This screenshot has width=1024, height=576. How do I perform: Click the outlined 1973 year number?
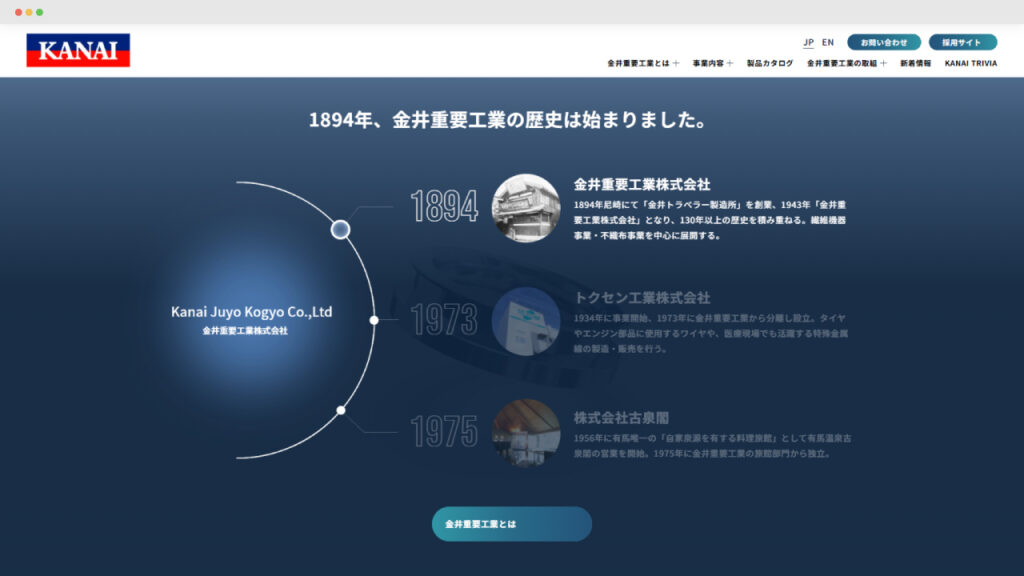coord(444,320)
